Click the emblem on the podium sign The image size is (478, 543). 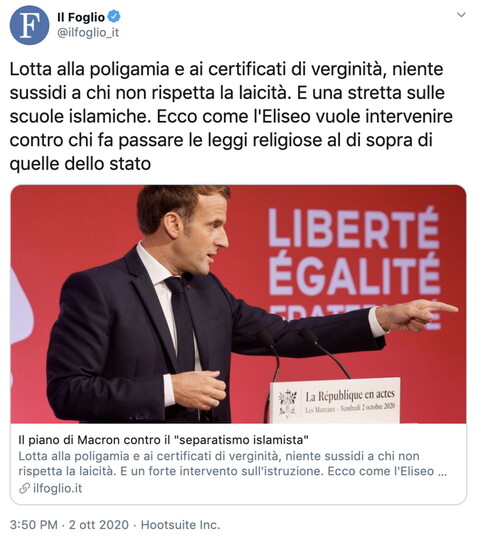tap(287, 402)
